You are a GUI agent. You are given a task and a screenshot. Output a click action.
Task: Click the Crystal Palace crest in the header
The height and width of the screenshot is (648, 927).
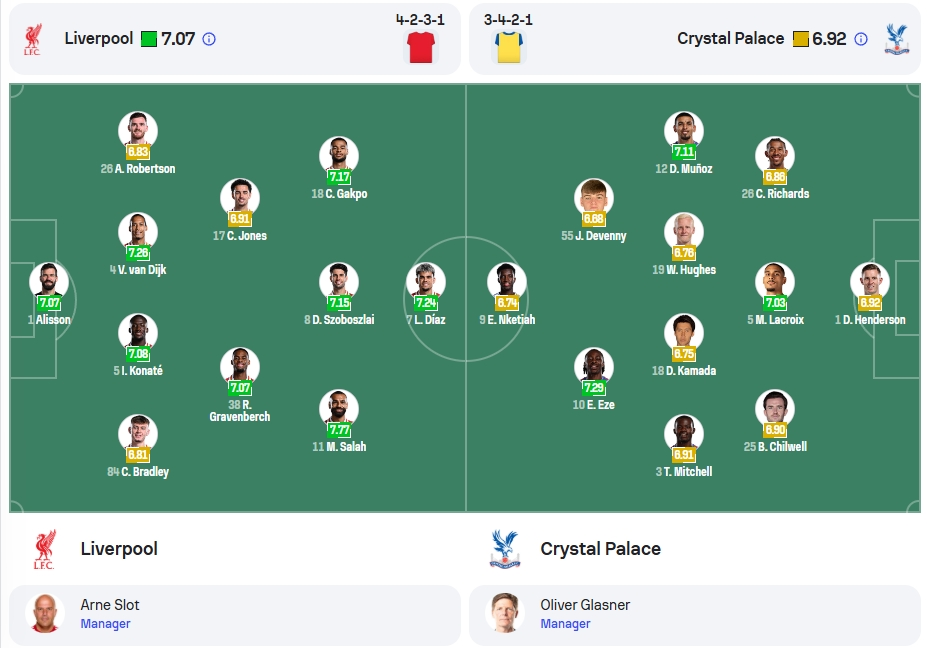(896, 39)
